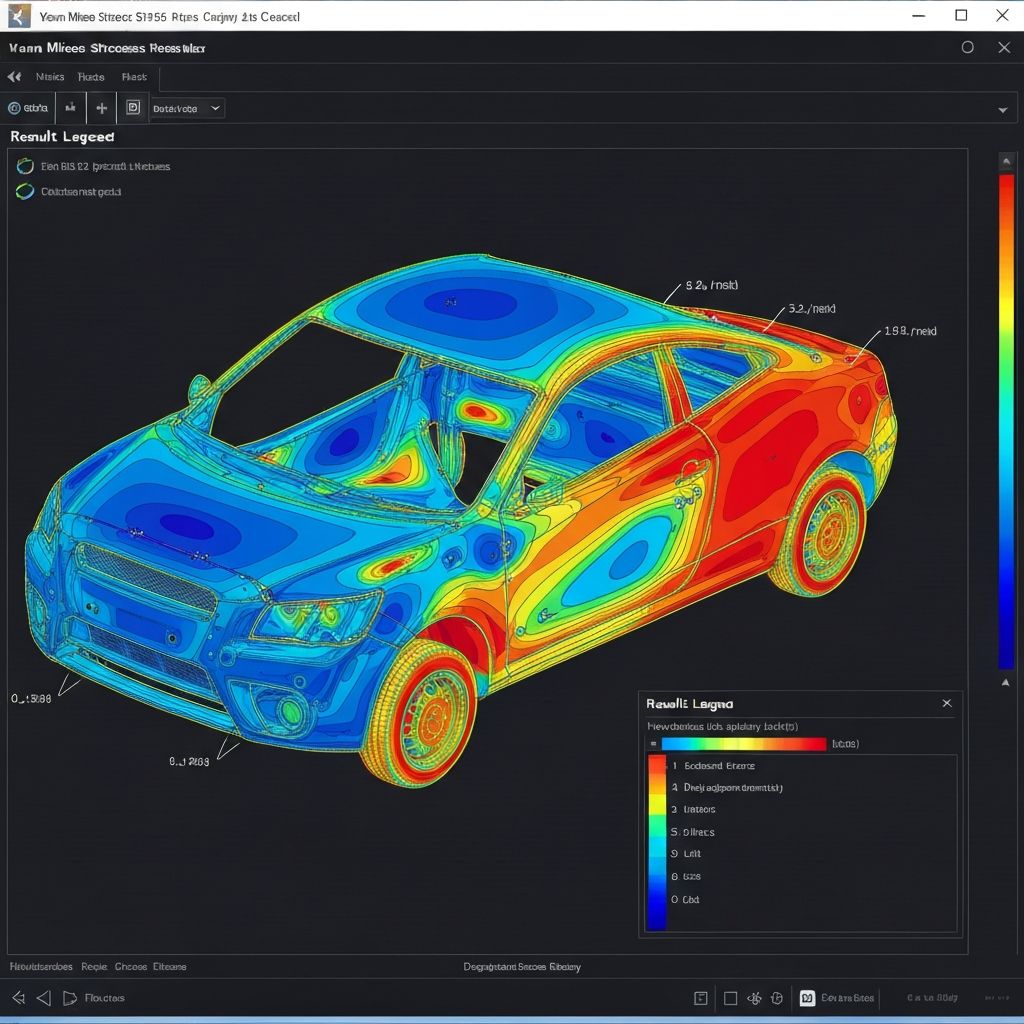Select the fit-view frame icon in the bottom bar
The height and width of the screenshot is (1024, 1024).
[x=702, y=997]
